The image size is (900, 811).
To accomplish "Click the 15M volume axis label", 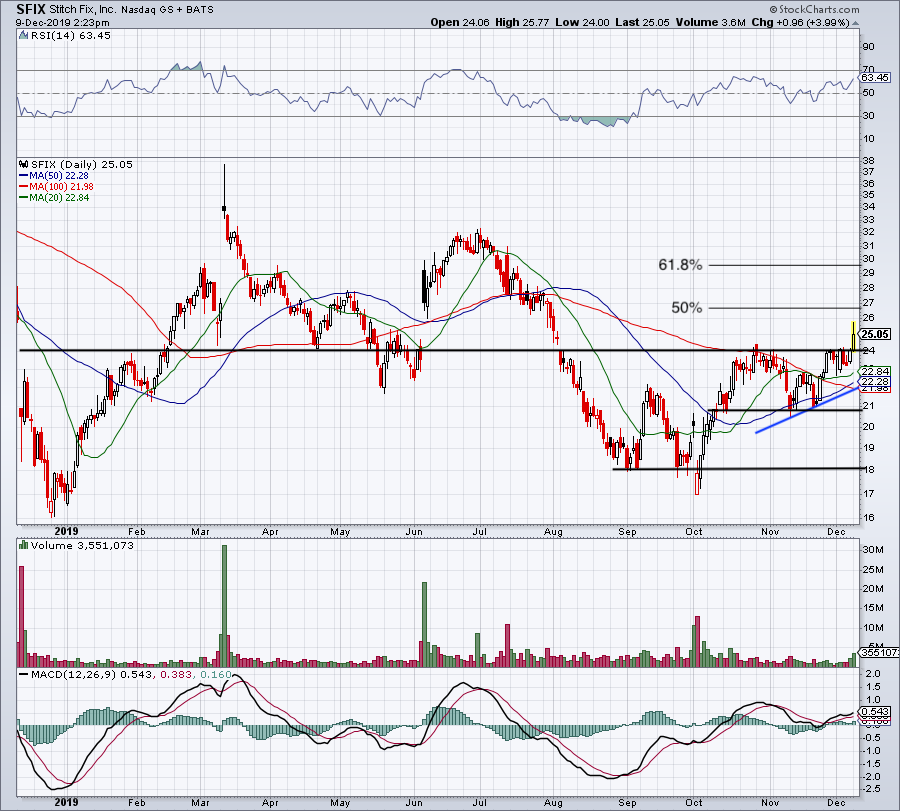I will pyautogui.click(x=872, y=608).
